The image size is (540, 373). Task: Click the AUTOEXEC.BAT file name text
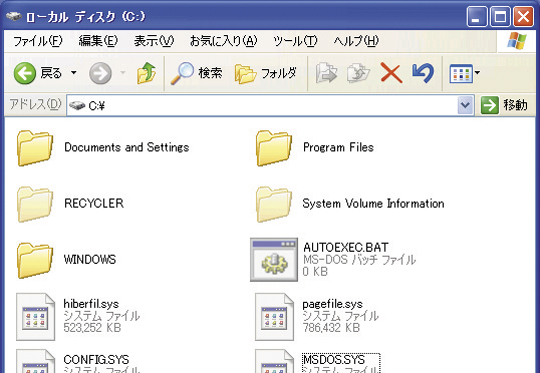point(346,247)
